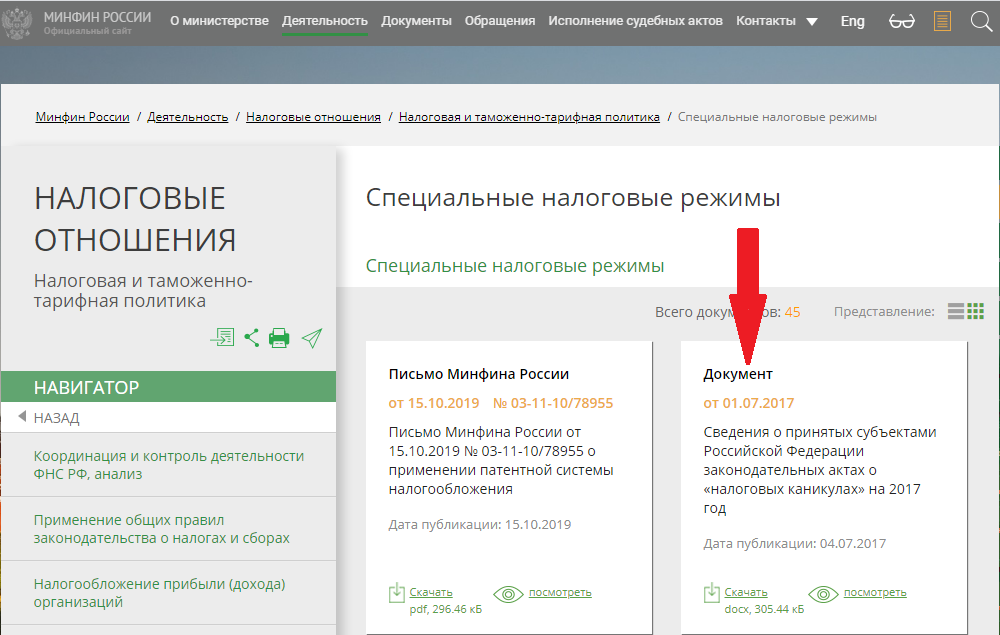Expand the Контакты dropdown arrow
The image size is (1000, 635).
point(812,22)
